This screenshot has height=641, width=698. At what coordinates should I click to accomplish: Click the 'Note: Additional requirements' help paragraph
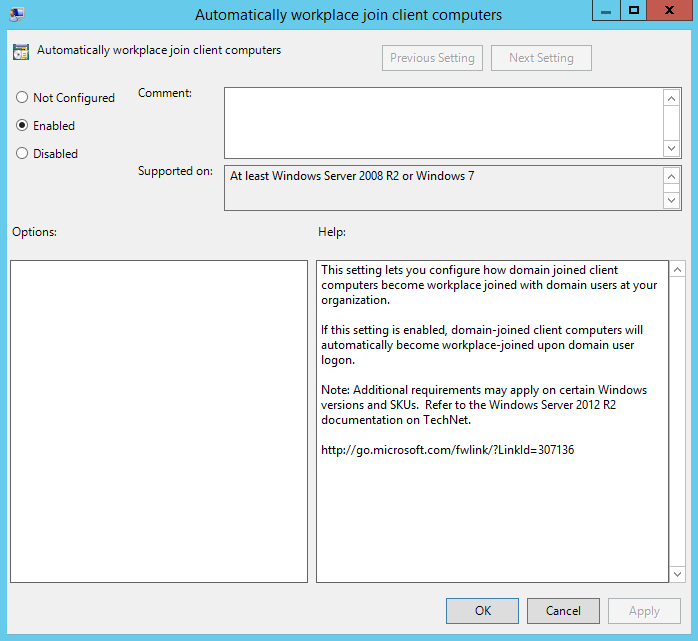(x=484, y=405)
